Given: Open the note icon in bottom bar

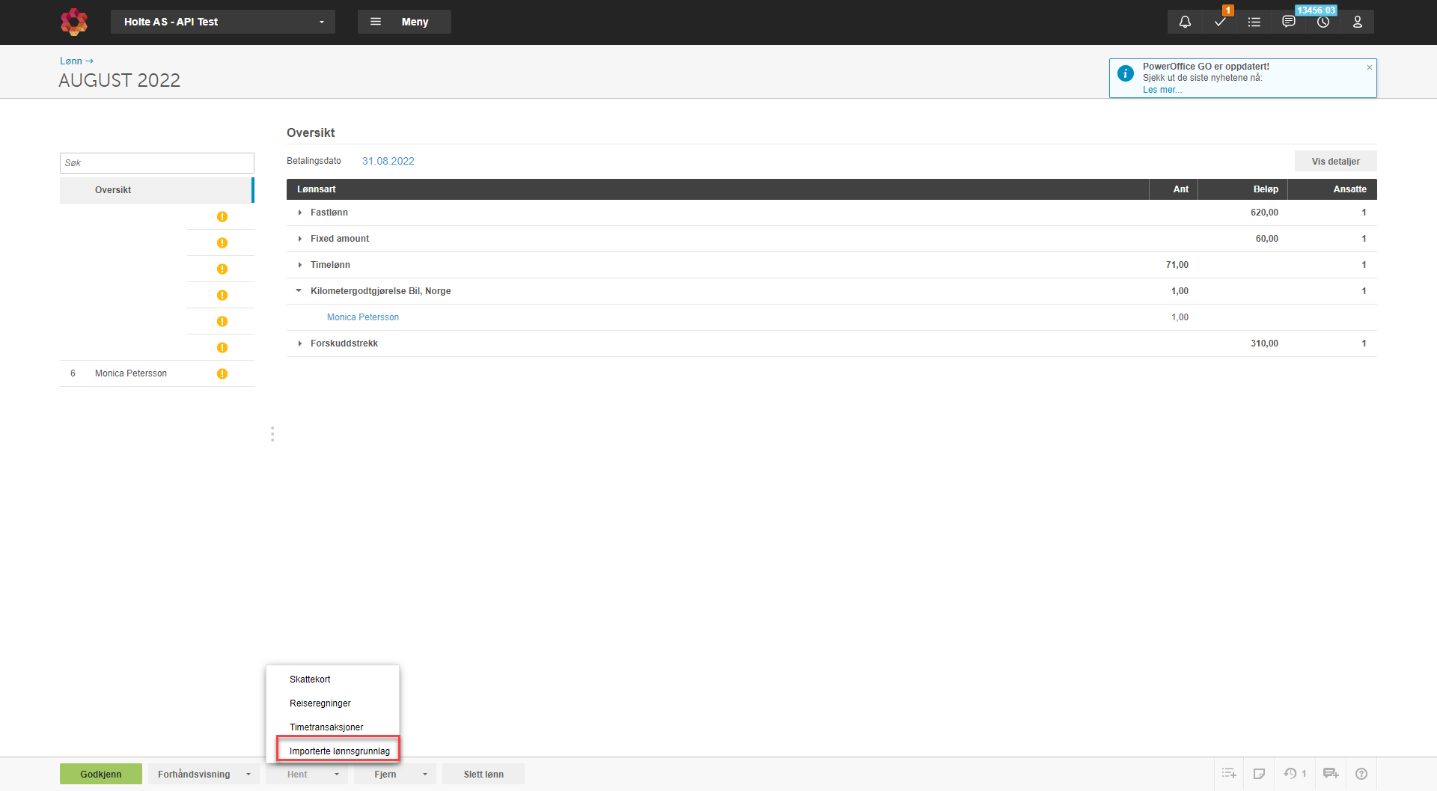Looking at the screenshot, I should click(1259, 773).
